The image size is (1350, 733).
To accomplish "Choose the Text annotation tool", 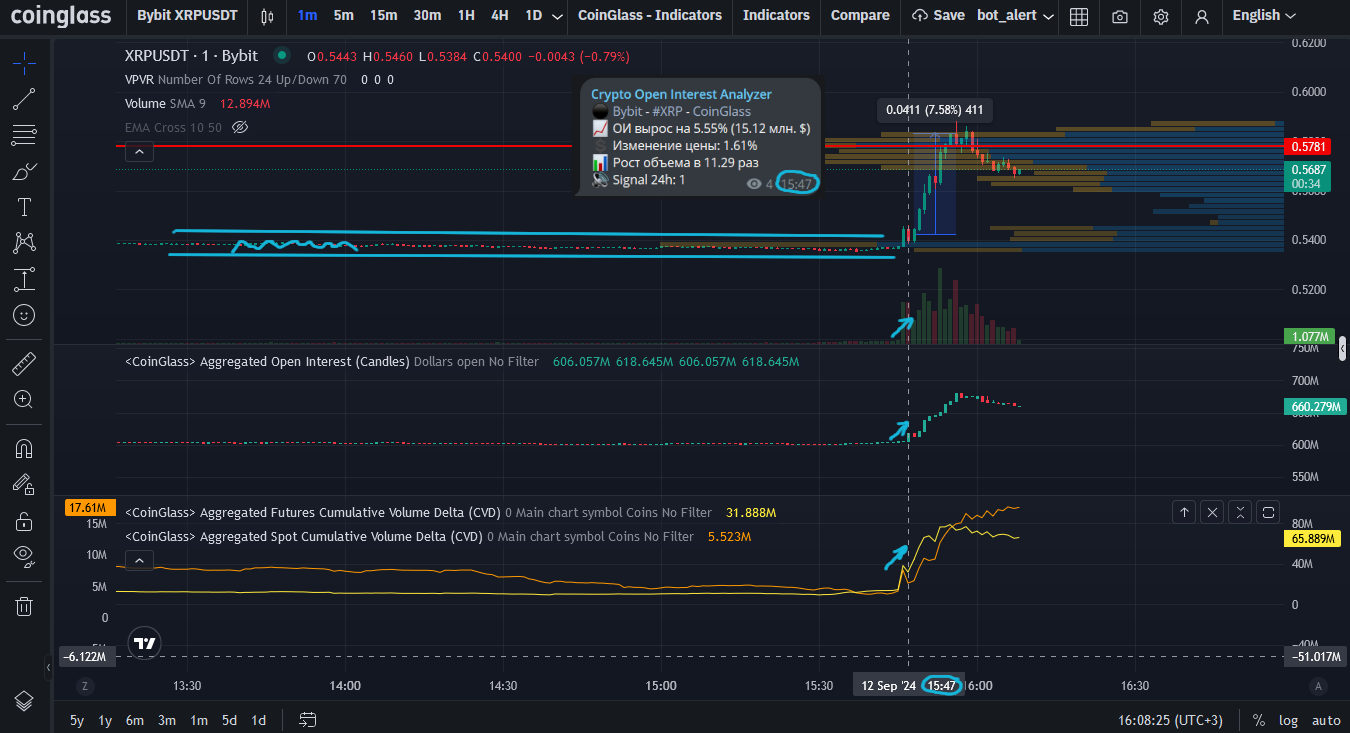I will [25, 207].
